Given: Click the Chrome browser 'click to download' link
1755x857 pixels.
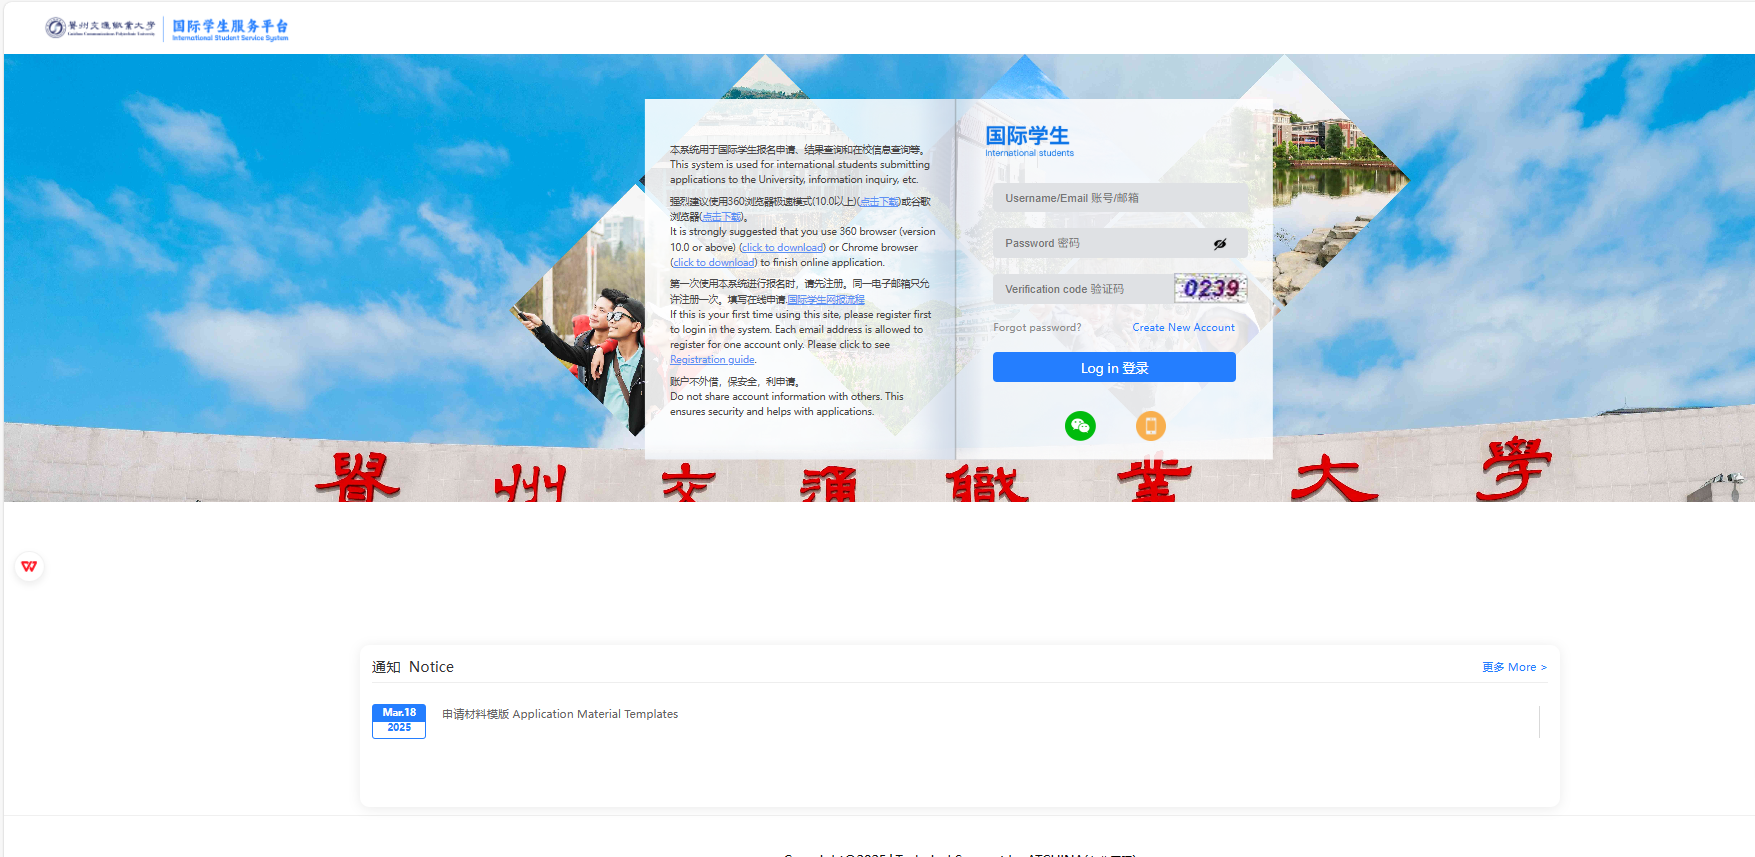Looking at the screenshot, I should click(713, 263).
